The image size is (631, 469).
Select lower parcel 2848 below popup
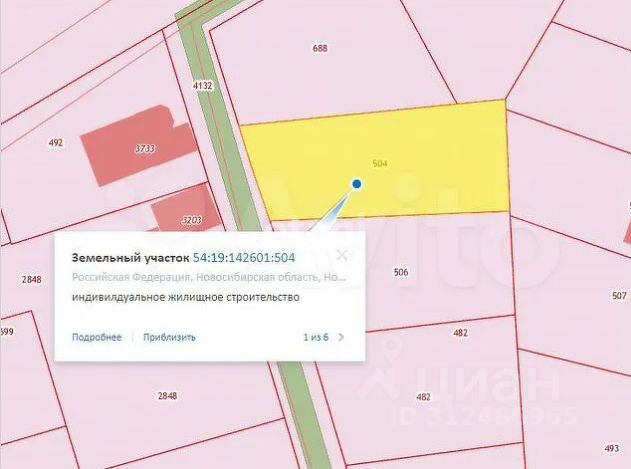[x=167, y=396]
